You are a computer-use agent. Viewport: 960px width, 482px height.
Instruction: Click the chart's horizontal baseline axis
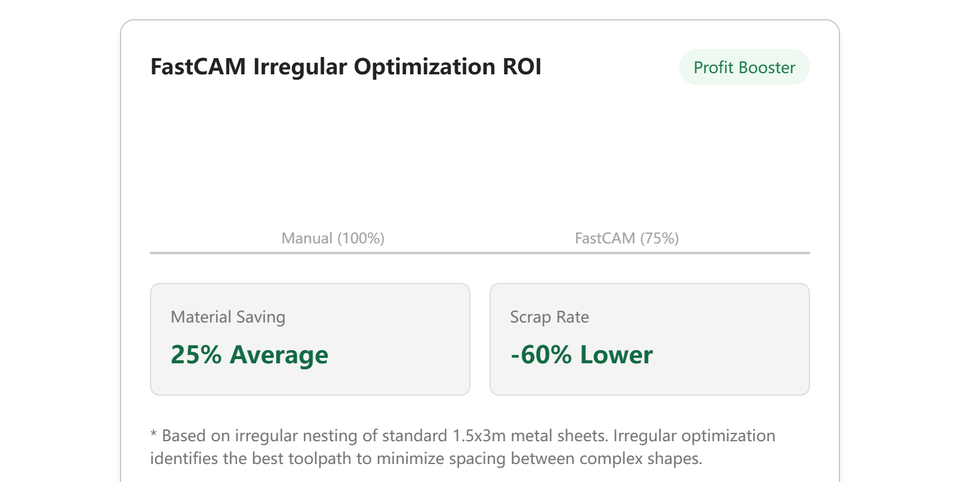pyautogui.click(x=480, y=252)
